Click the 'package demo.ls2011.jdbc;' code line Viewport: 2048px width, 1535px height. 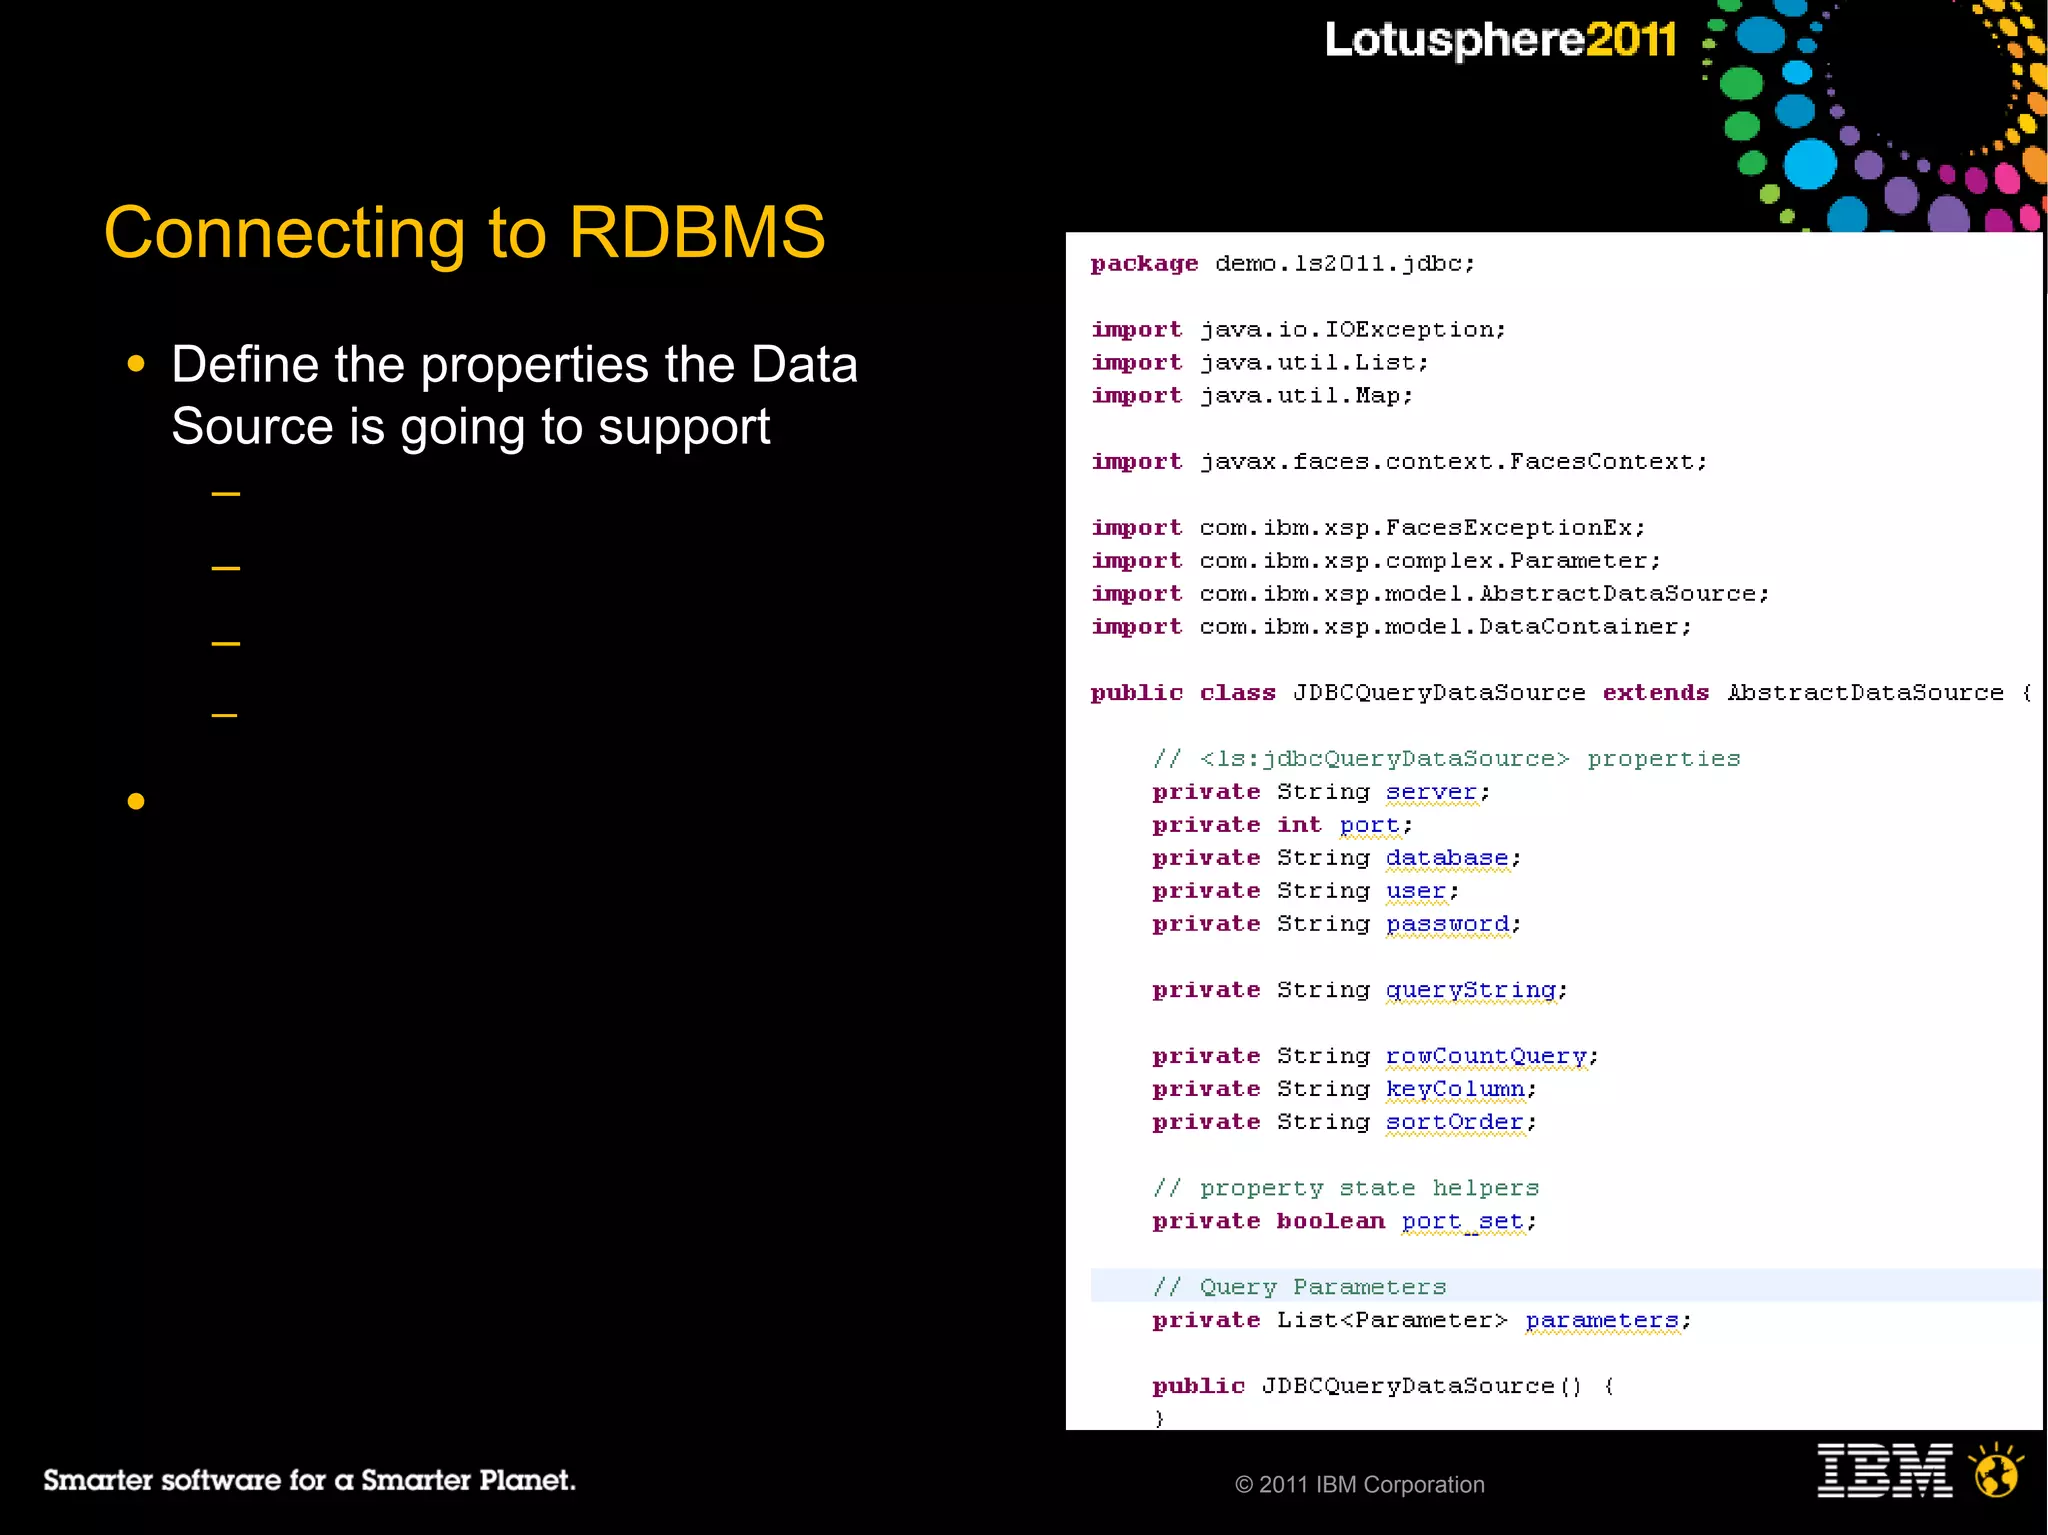click(x=1283, y=264)
